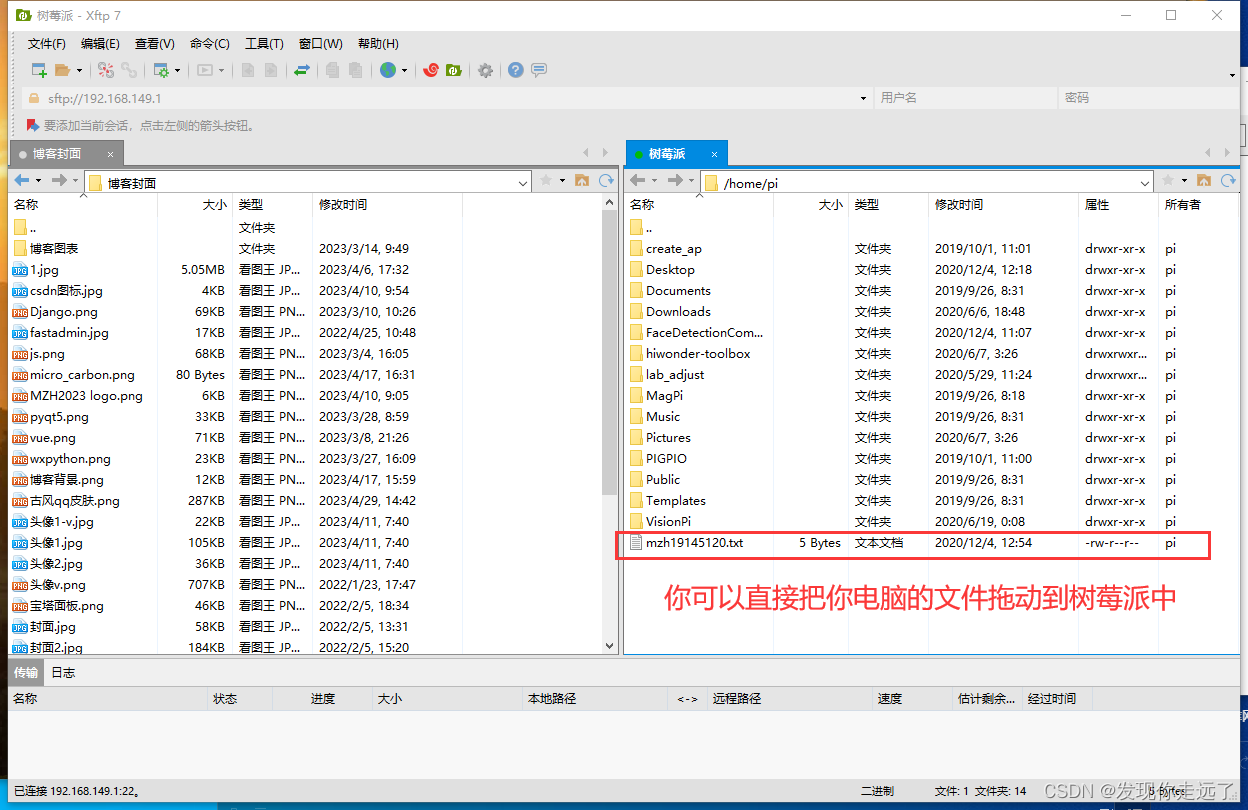Refresh the remote /home/pi pane
1248x810 pixels.
pyautogui.click(x=1228, y=180)
